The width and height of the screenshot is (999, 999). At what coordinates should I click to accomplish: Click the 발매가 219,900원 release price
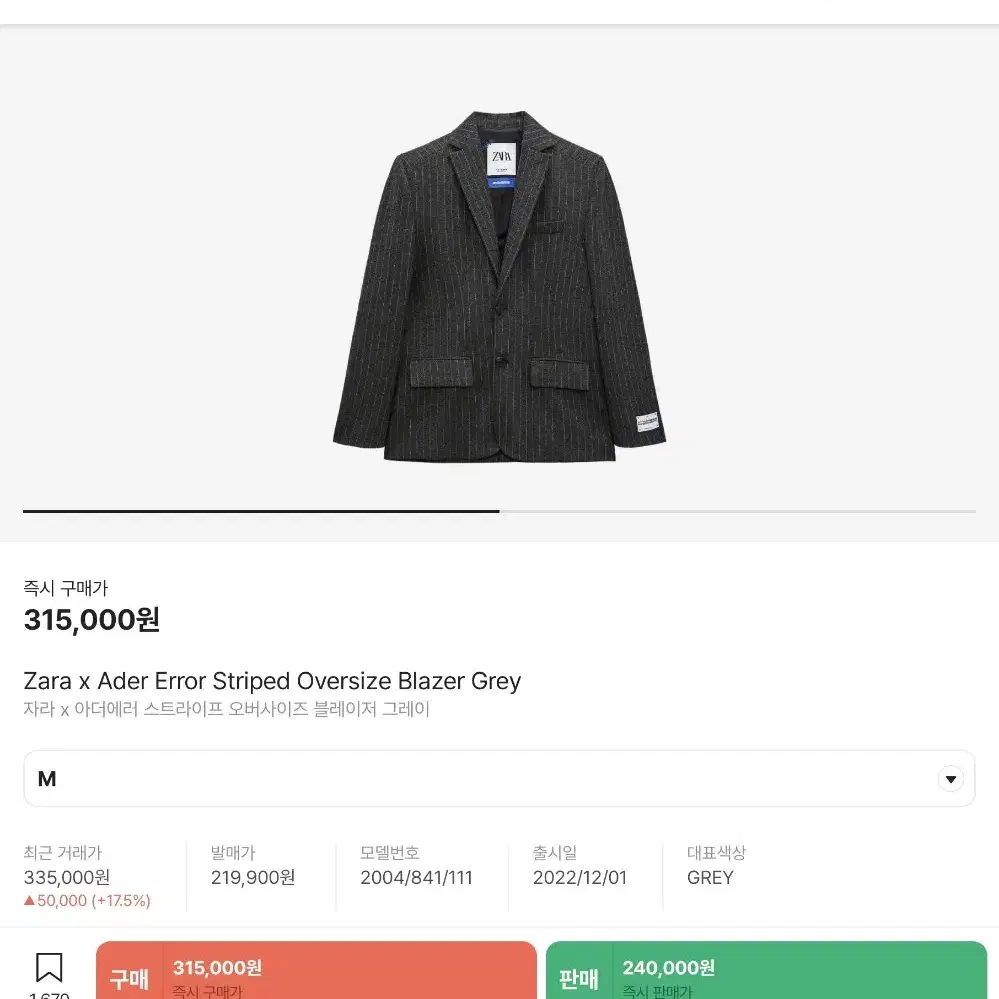[253, 877]
